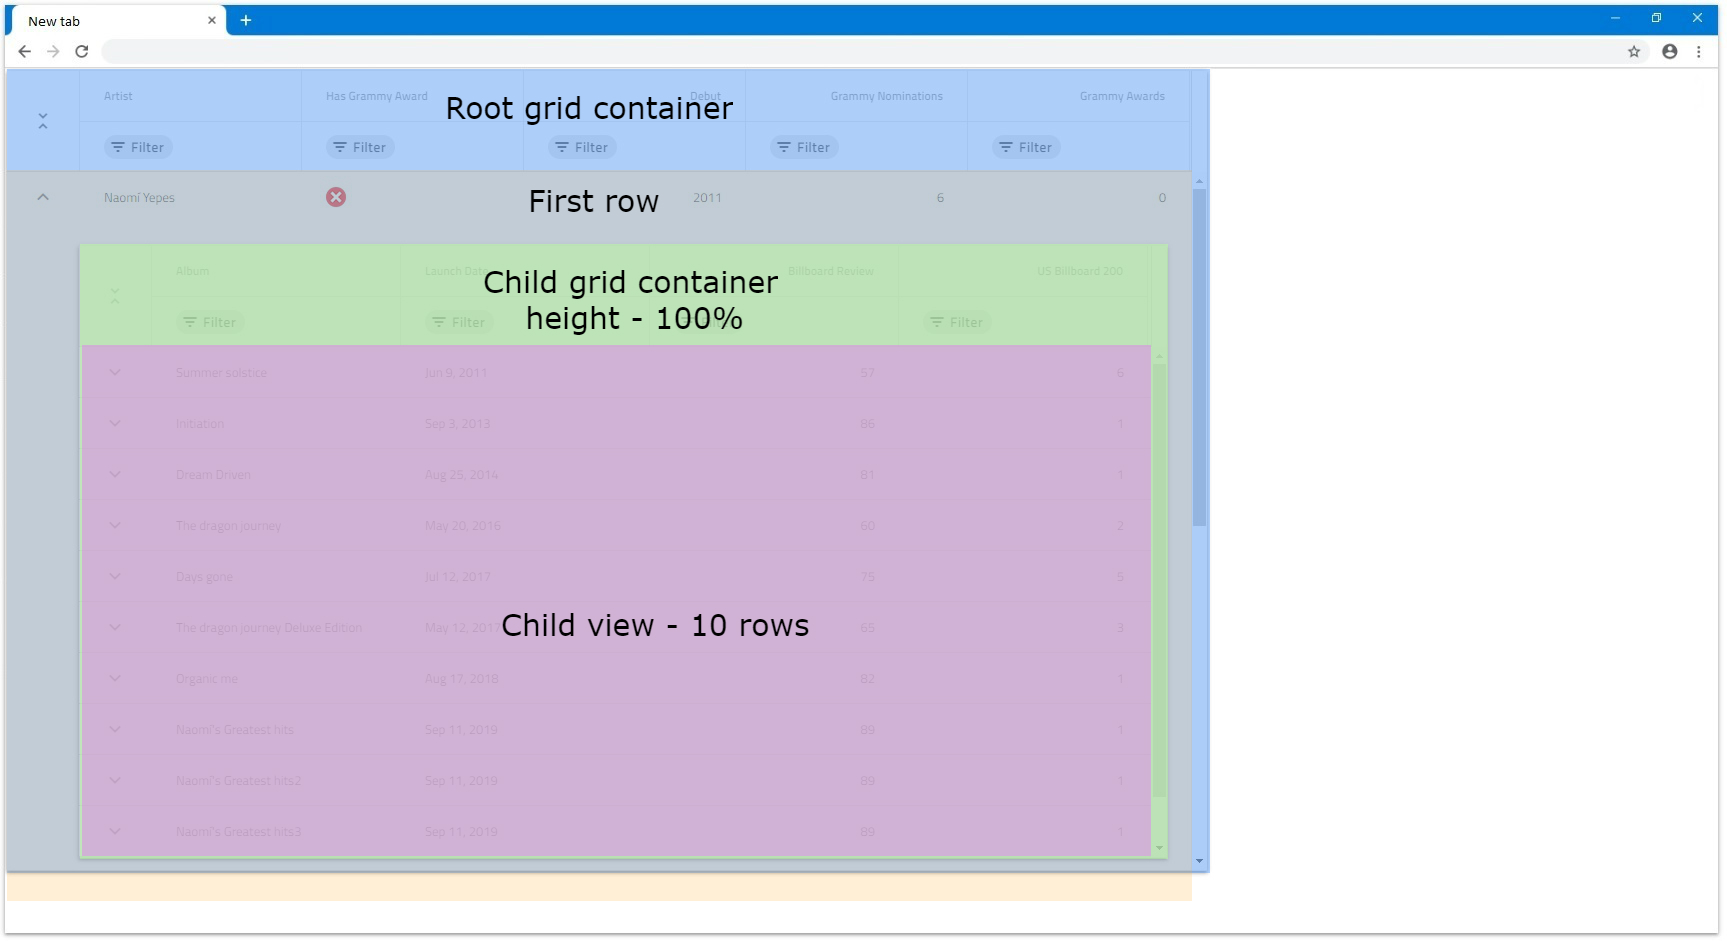Screen dimensions: 1727x941
Task: Expand the Summer solstice album row
Action: click(x=115, y=373)
